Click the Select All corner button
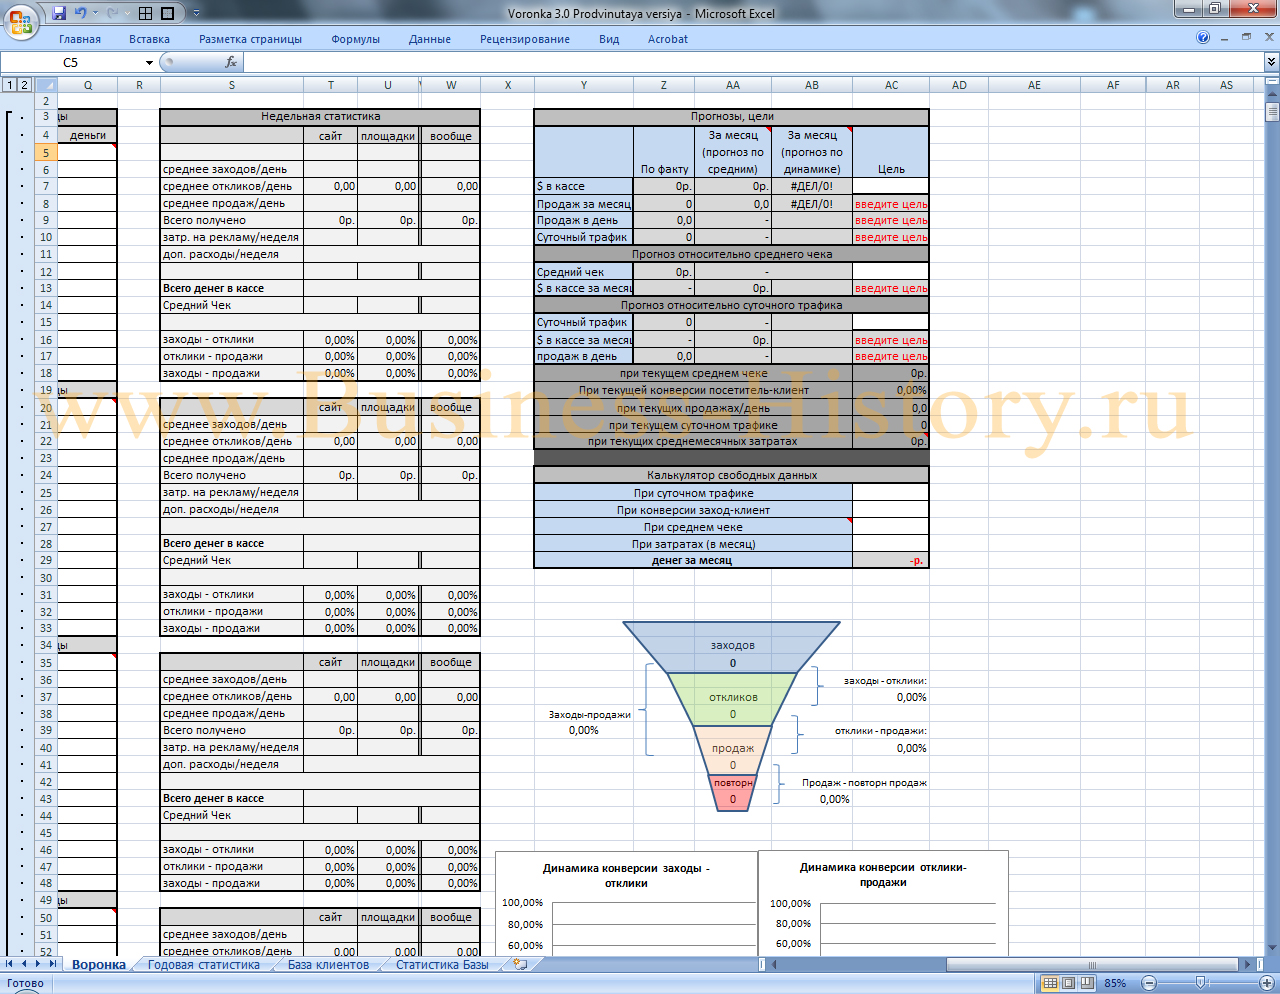The width and height of the screenshot is (1280, 994). 46,85
